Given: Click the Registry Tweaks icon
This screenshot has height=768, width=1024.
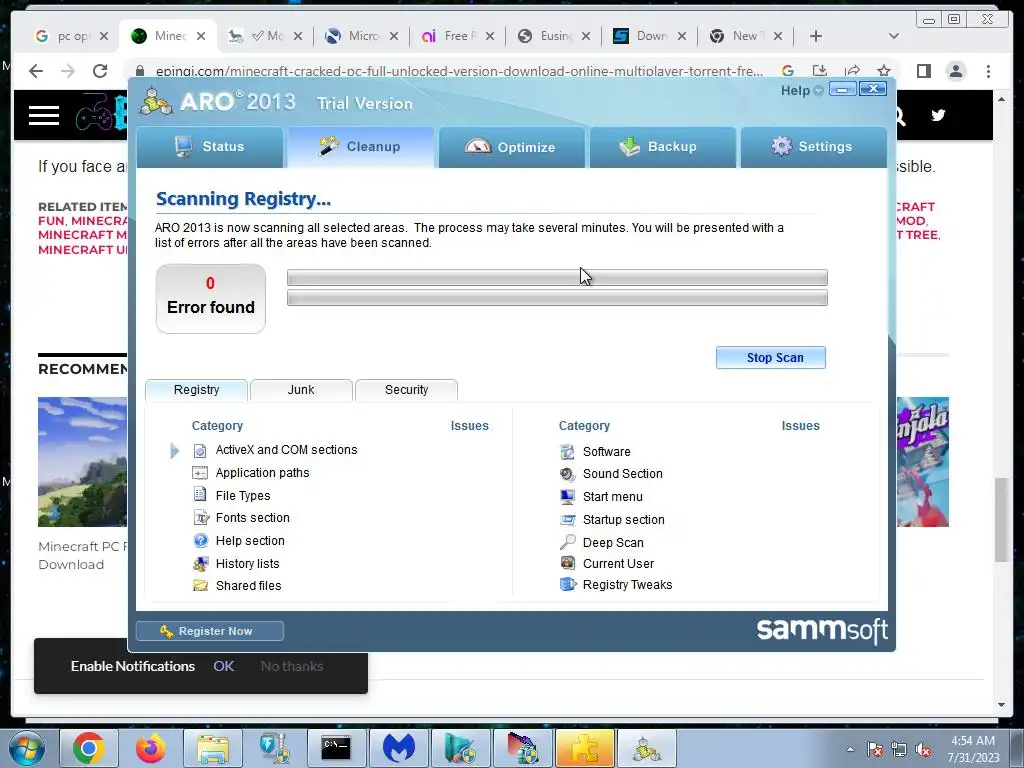Looking at the screenshot, I should [568, 584].
